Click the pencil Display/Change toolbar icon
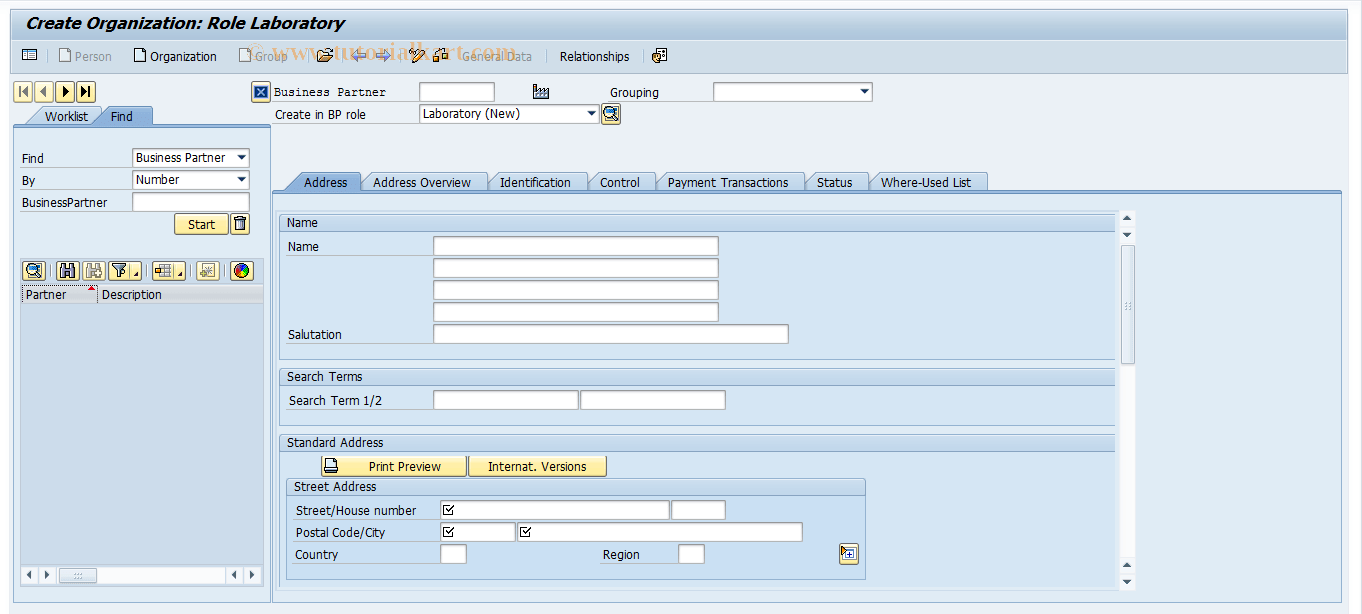The width and height of the screenshot is (1362, 614). pyautogui.click(x=417, y=56)
